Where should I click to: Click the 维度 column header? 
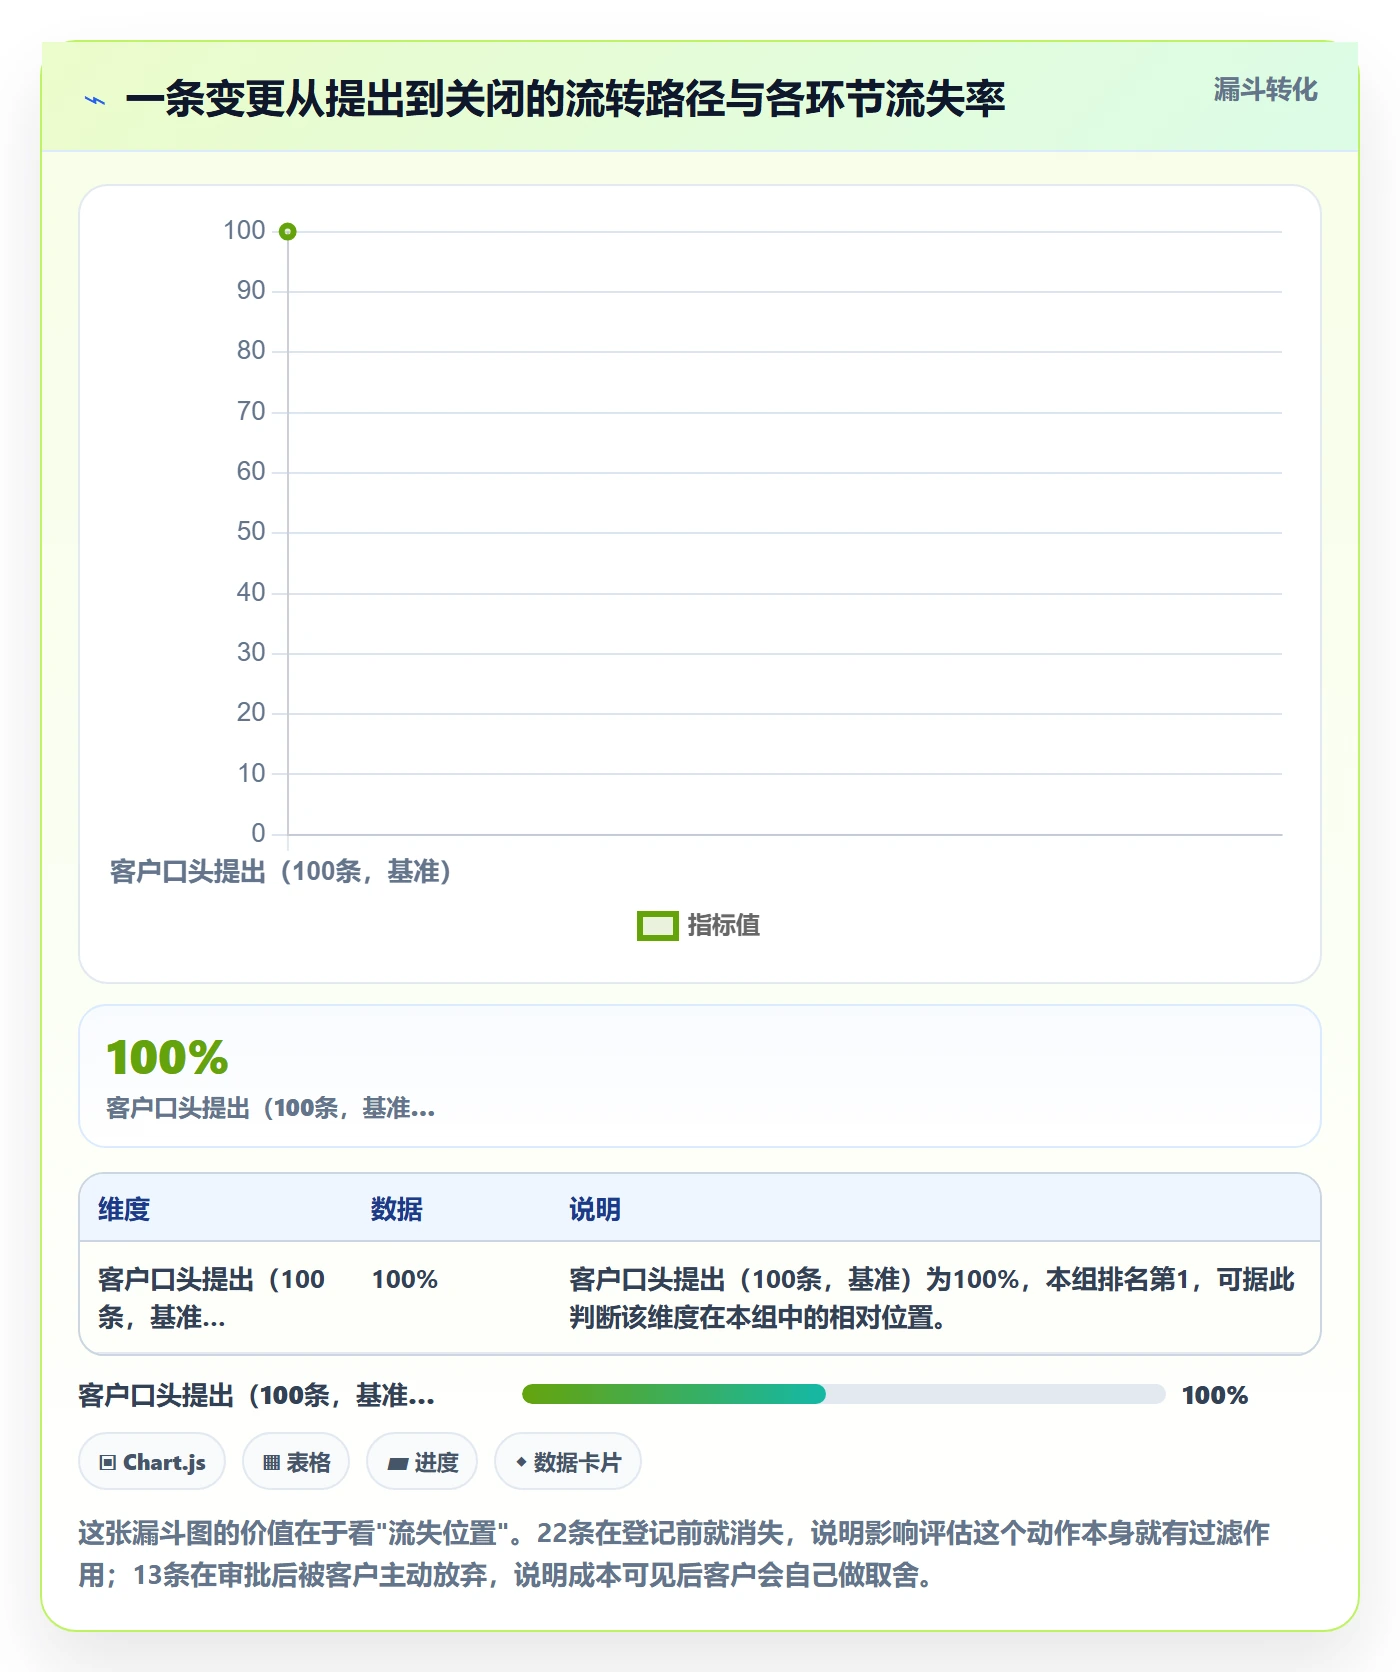124,1209
